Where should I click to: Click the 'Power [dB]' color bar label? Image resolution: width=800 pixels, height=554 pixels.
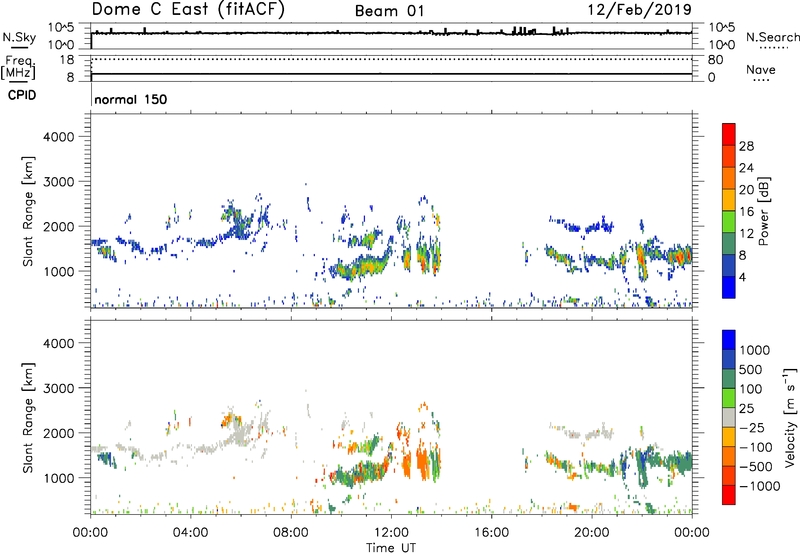pos(764,211)
